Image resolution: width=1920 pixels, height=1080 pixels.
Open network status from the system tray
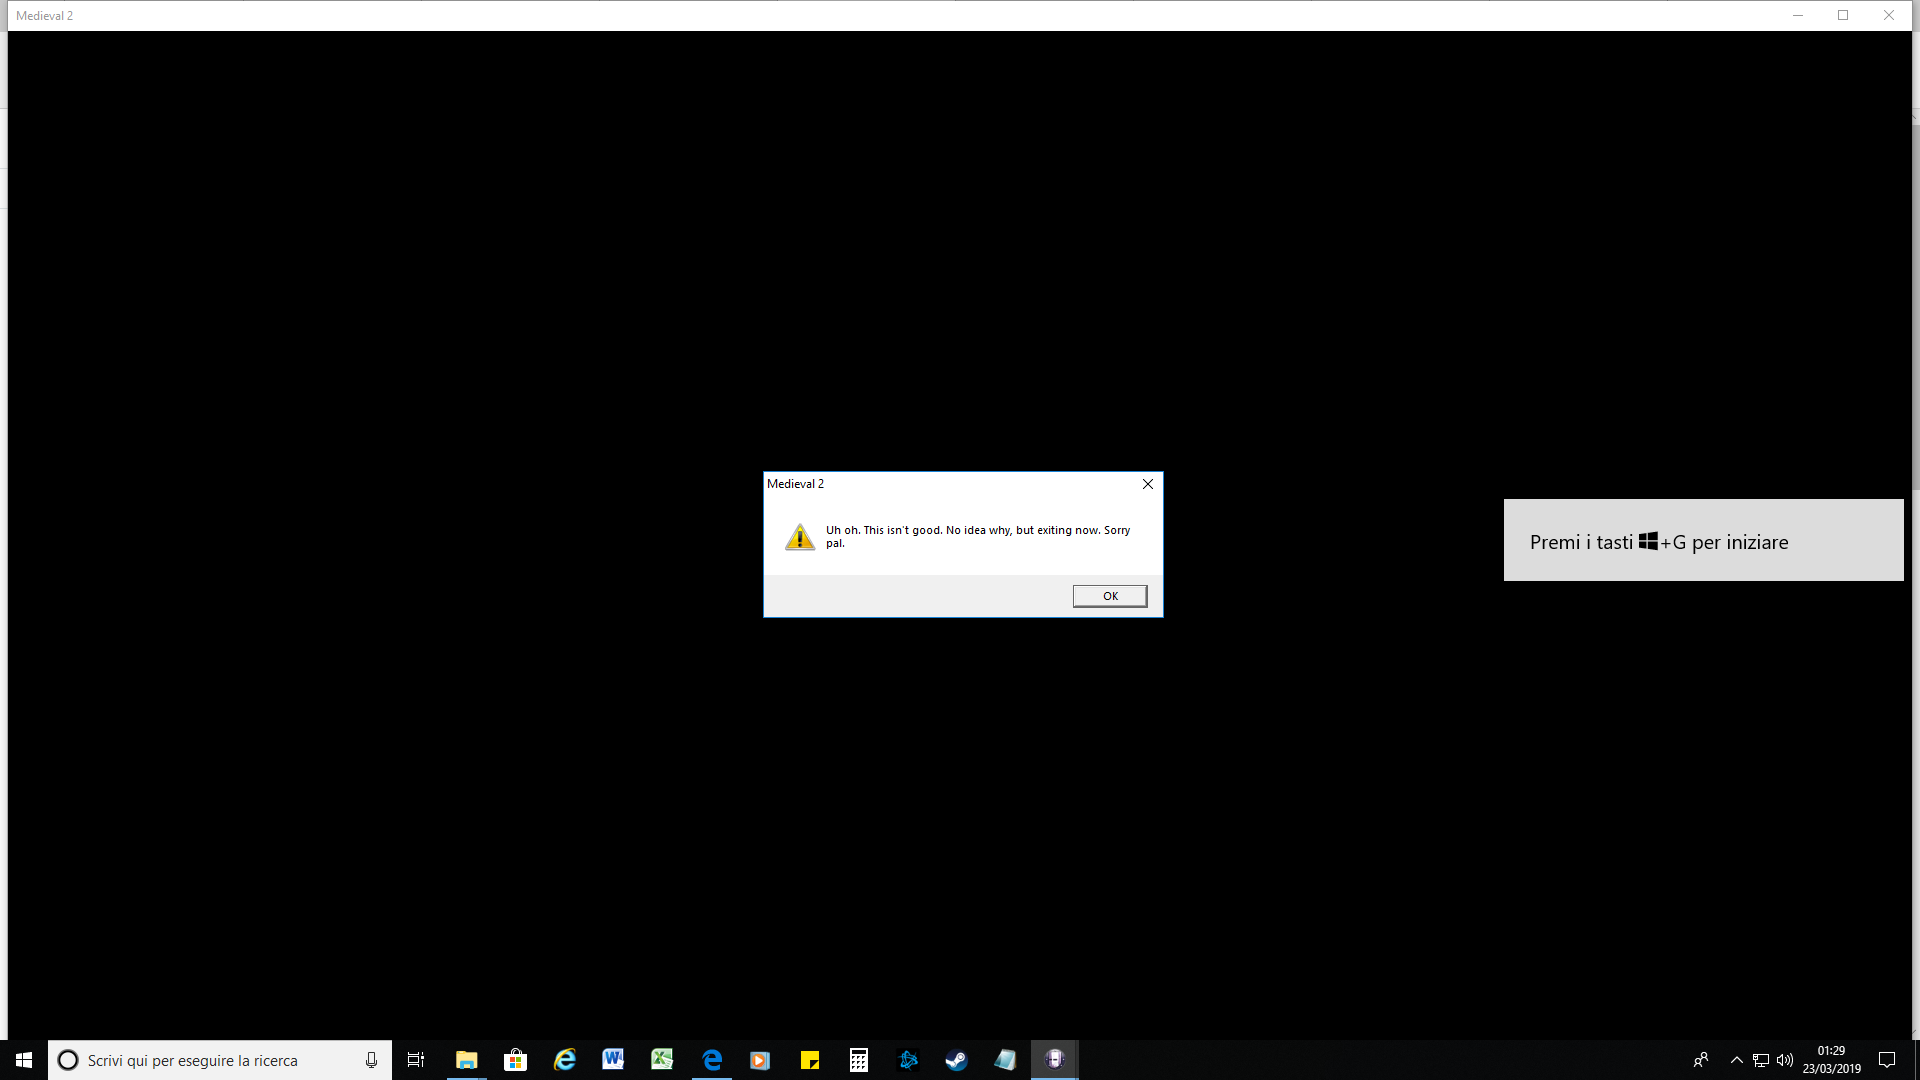pyautogui.click(x=1761, y=1060)
